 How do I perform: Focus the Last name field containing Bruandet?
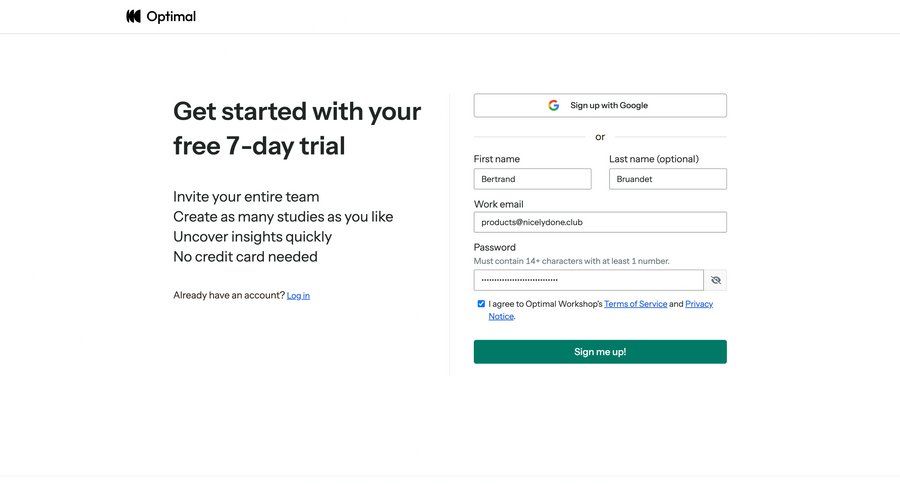pos(667,179)
